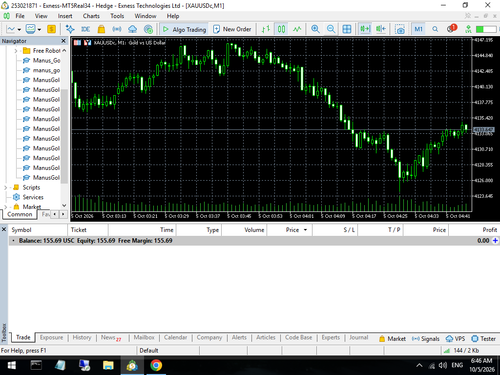Click the Services gear icon in Navigator
This screenshot has height=375, width=500.
point(16,197)
